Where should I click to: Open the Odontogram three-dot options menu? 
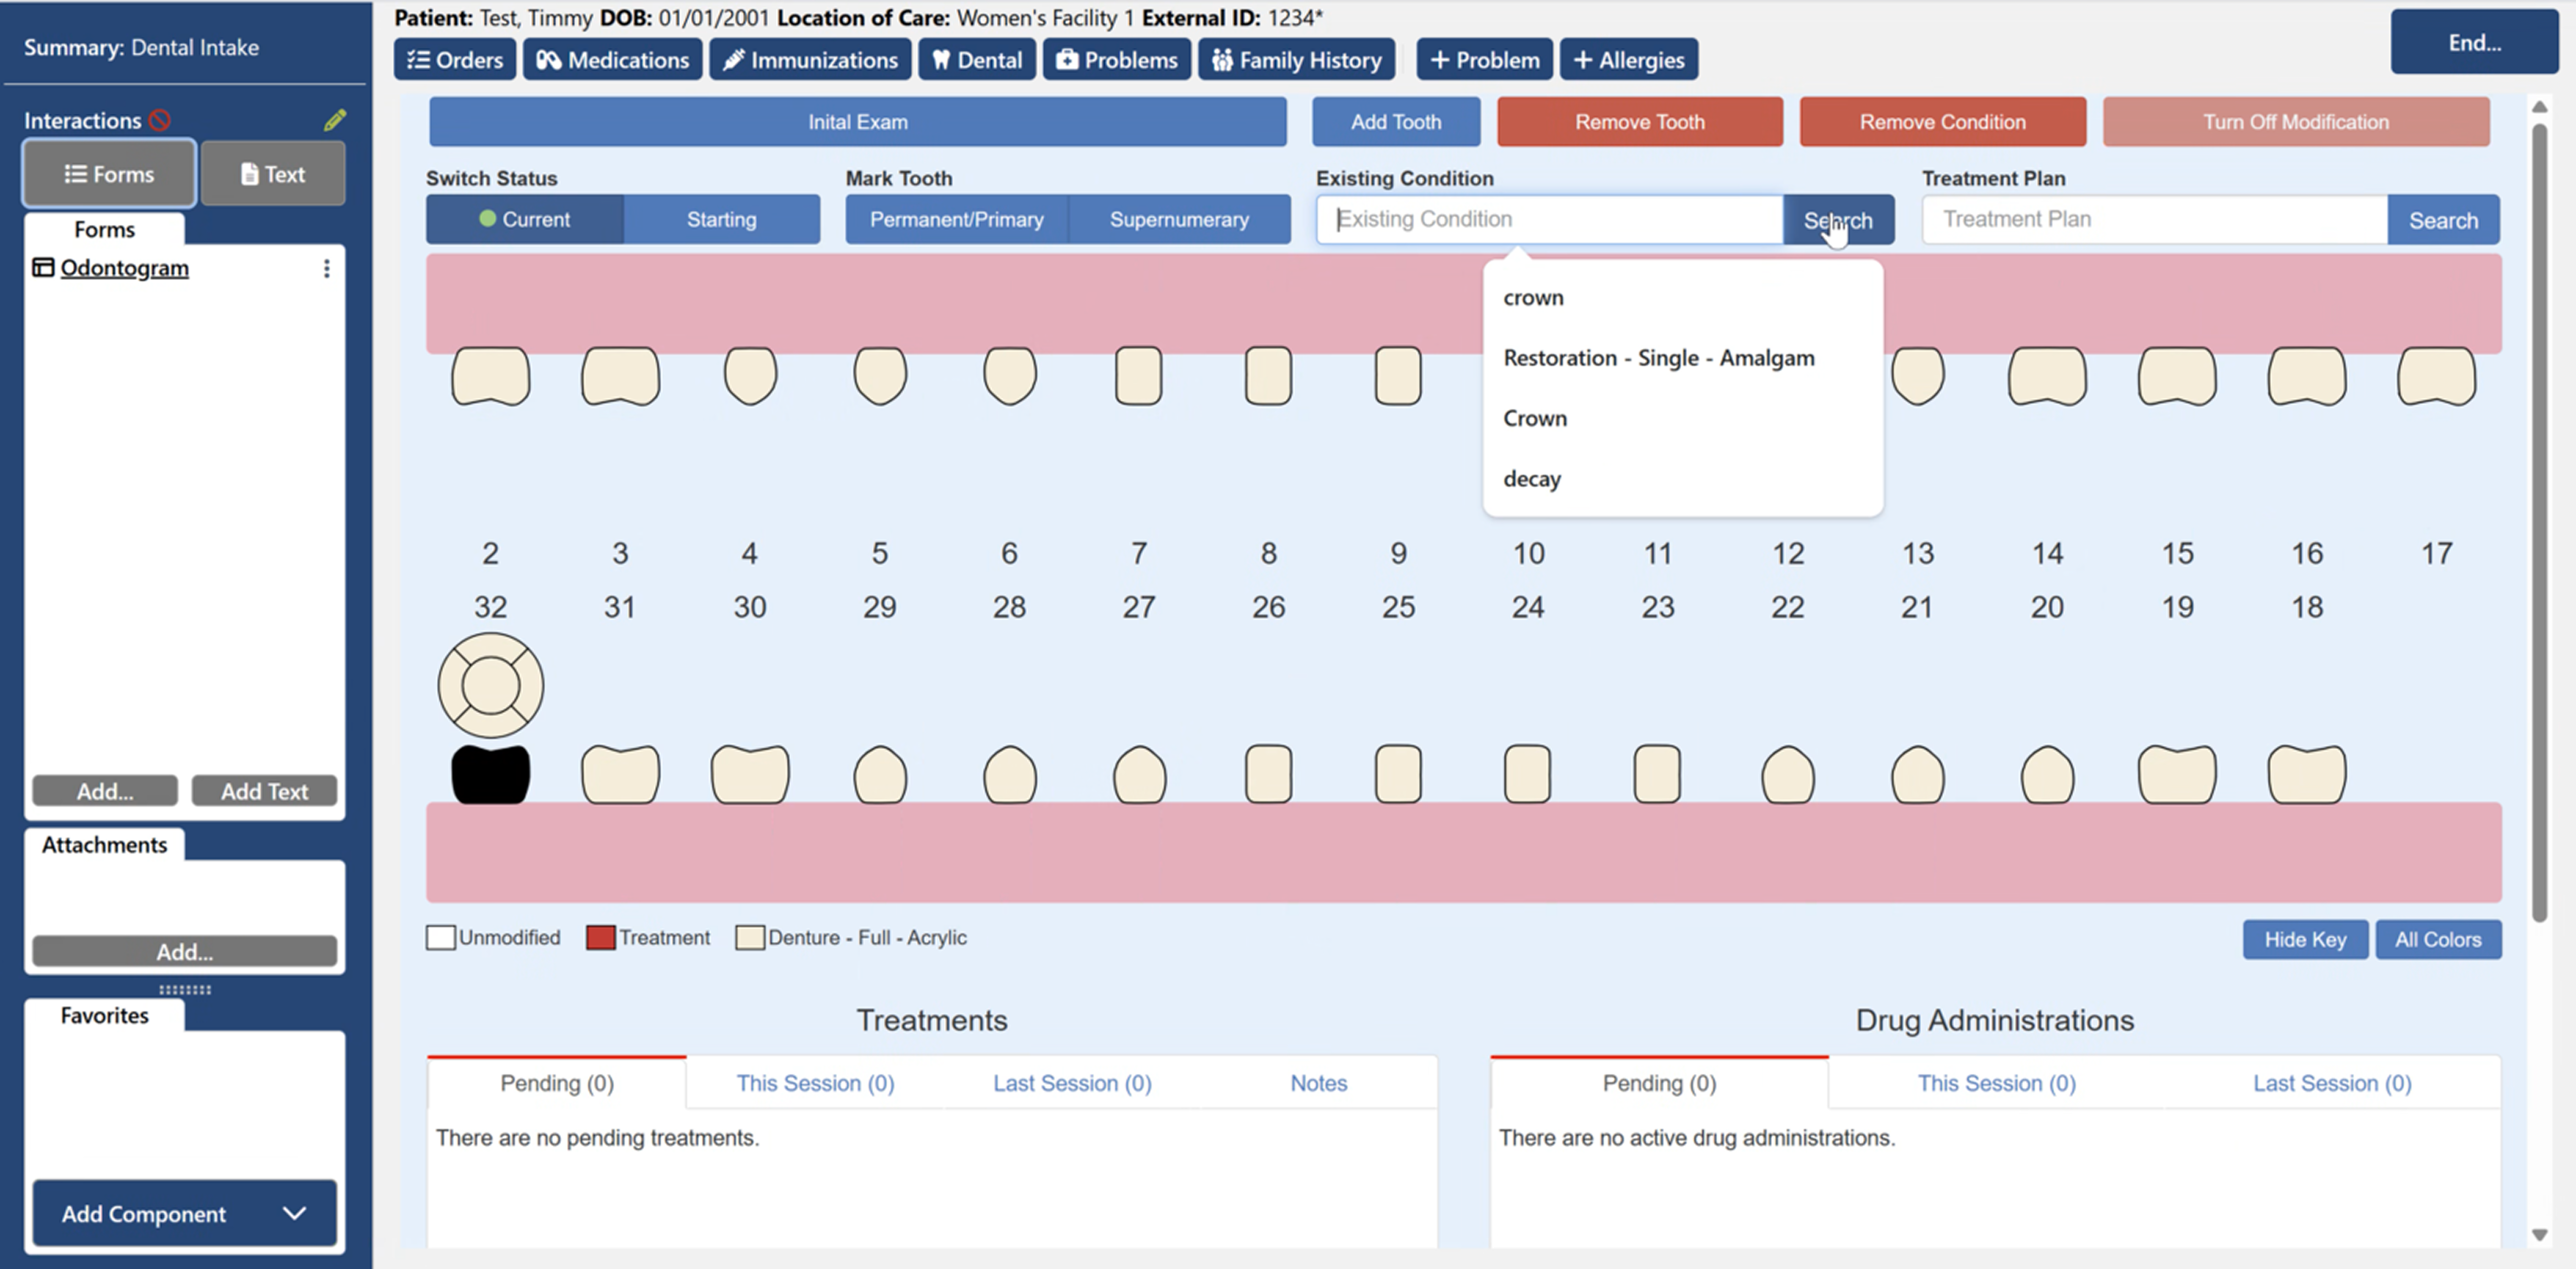click(x=326, y=268)
